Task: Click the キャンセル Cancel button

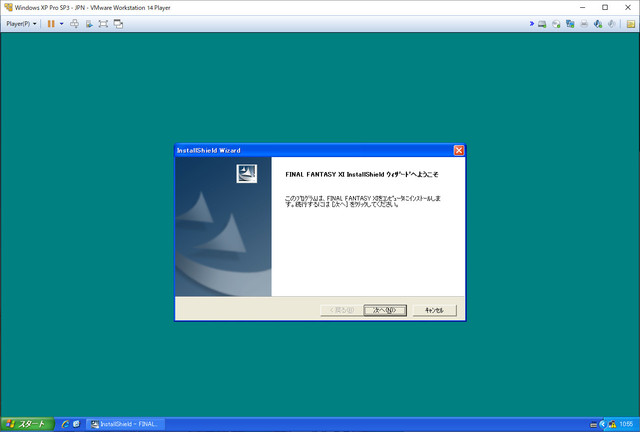Action: (x=434, y=310)
